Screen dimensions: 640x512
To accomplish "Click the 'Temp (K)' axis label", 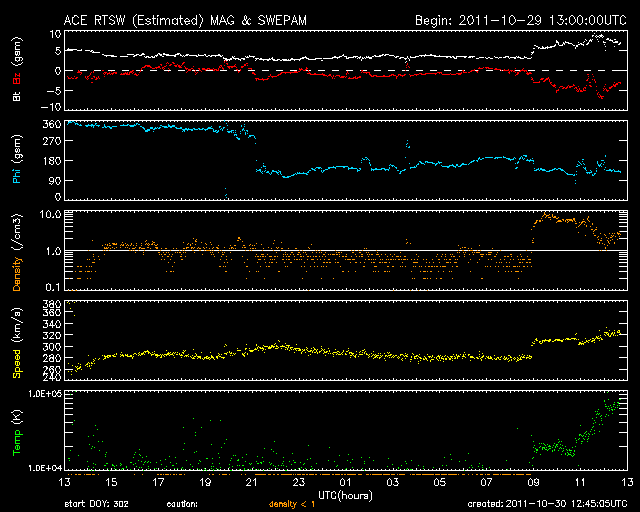I will 17,433.
